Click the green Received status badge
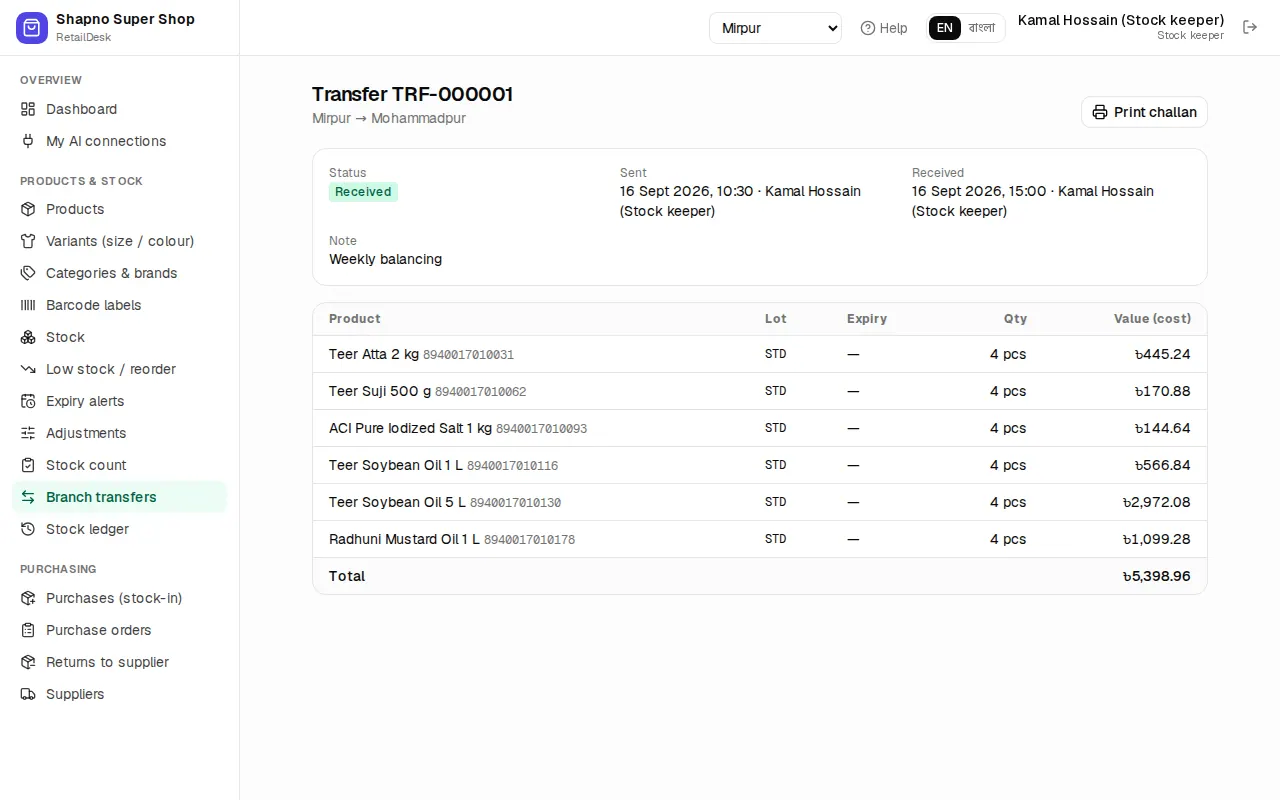The width and height of the screenshot is (1280, 800). click(x=363, y=192)
